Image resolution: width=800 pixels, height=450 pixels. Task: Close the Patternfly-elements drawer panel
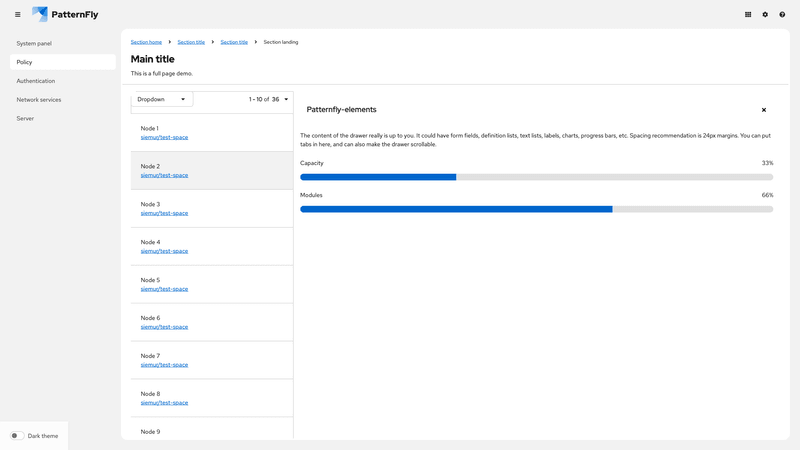[x=764, y=110]
